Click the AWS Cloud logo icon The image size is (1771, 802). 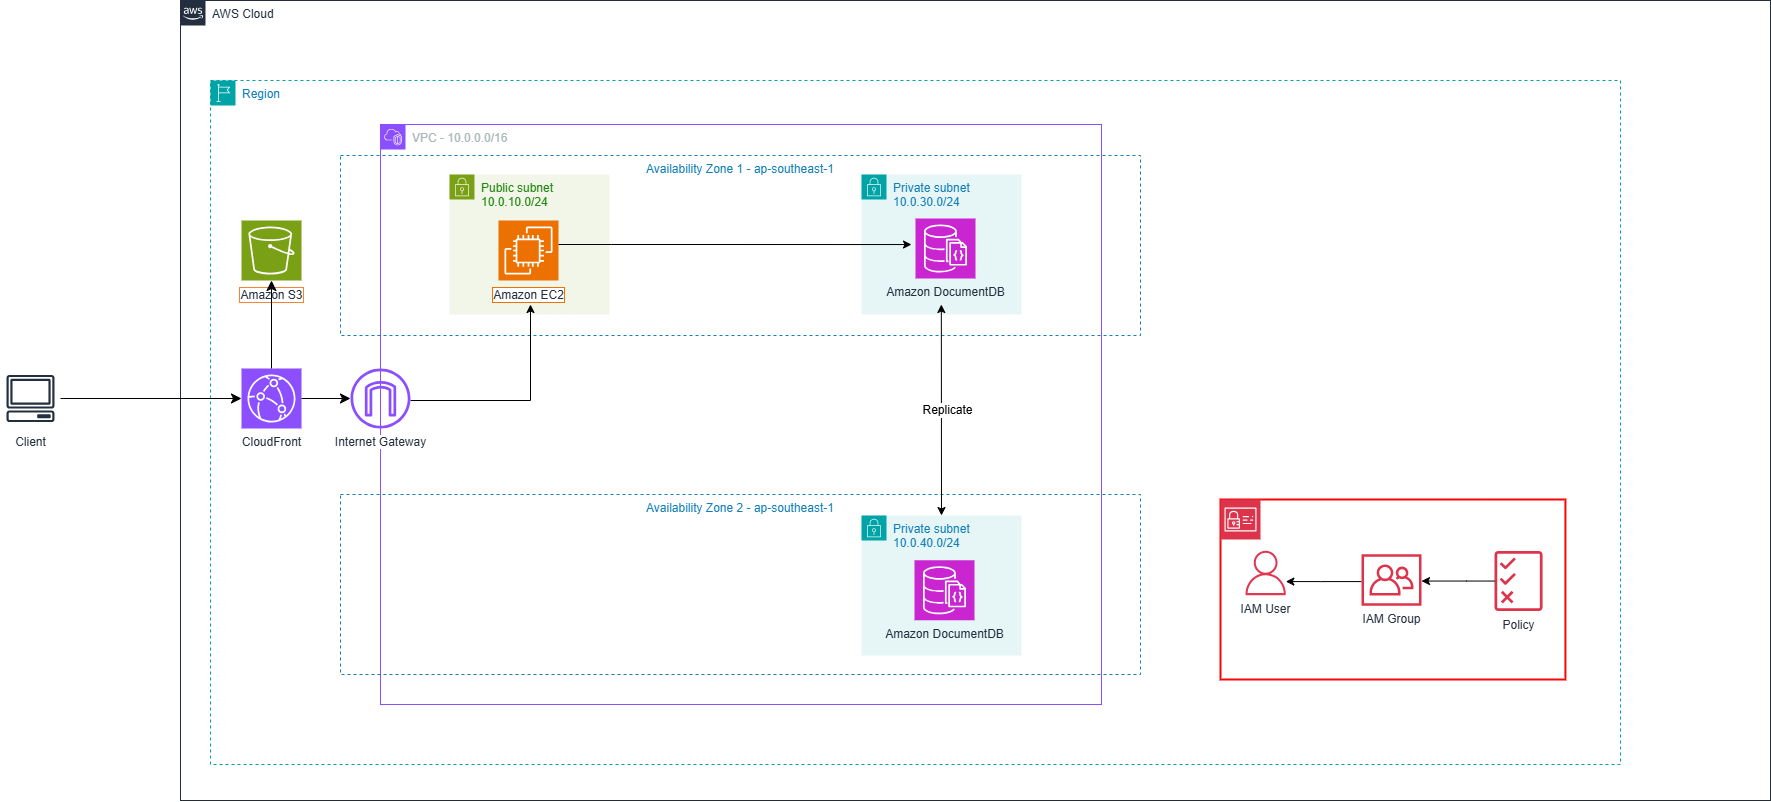[x=193, y=13]
